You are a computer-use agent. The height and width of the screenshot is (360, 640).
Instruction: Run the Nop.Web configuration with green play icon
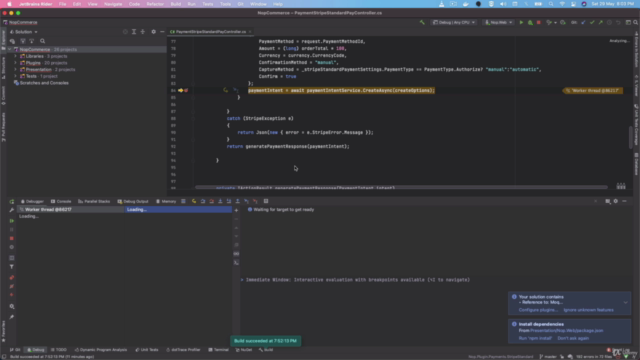tap(521, 22)
